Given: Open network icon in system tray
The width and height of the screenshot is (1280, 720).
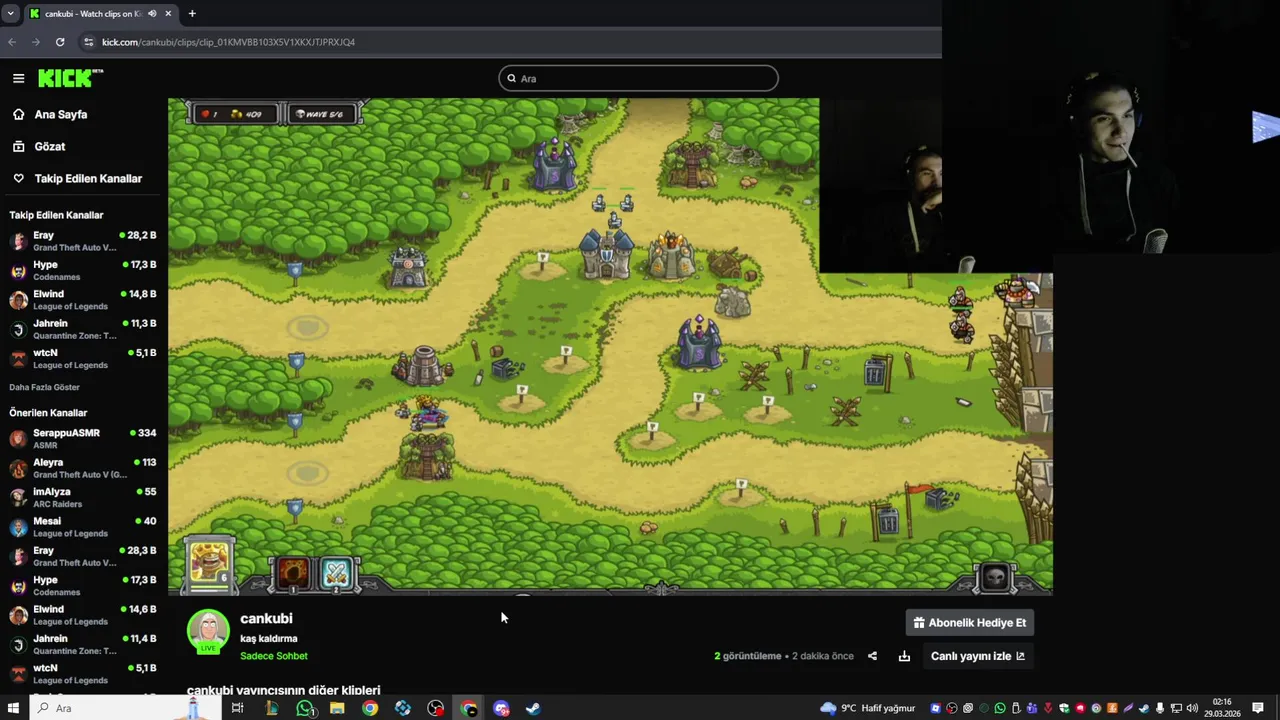Looking at the screenshot, I should 1176,708.
